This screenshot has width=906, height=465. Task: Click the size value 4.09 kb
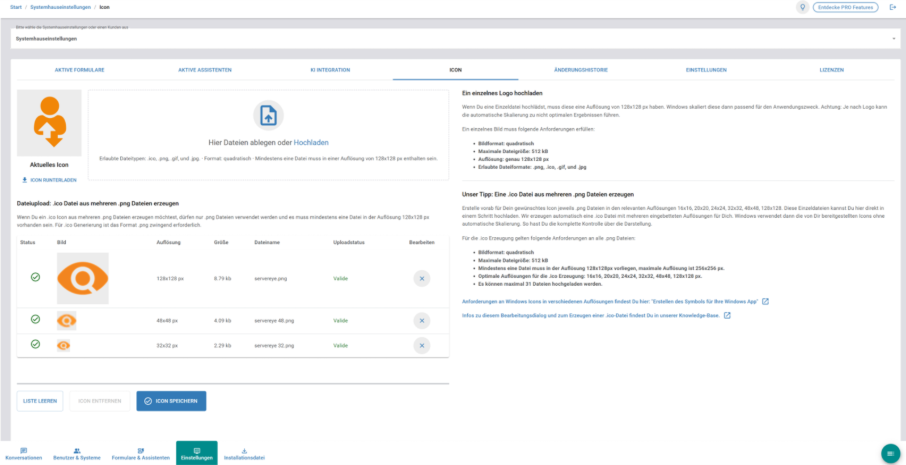click(x=222, y=321)
